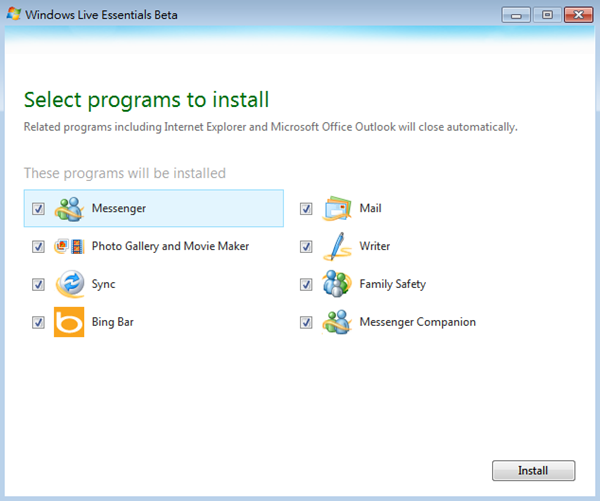Select the Messenger label text
Viewport: 600px width, 501px height.
119,209
